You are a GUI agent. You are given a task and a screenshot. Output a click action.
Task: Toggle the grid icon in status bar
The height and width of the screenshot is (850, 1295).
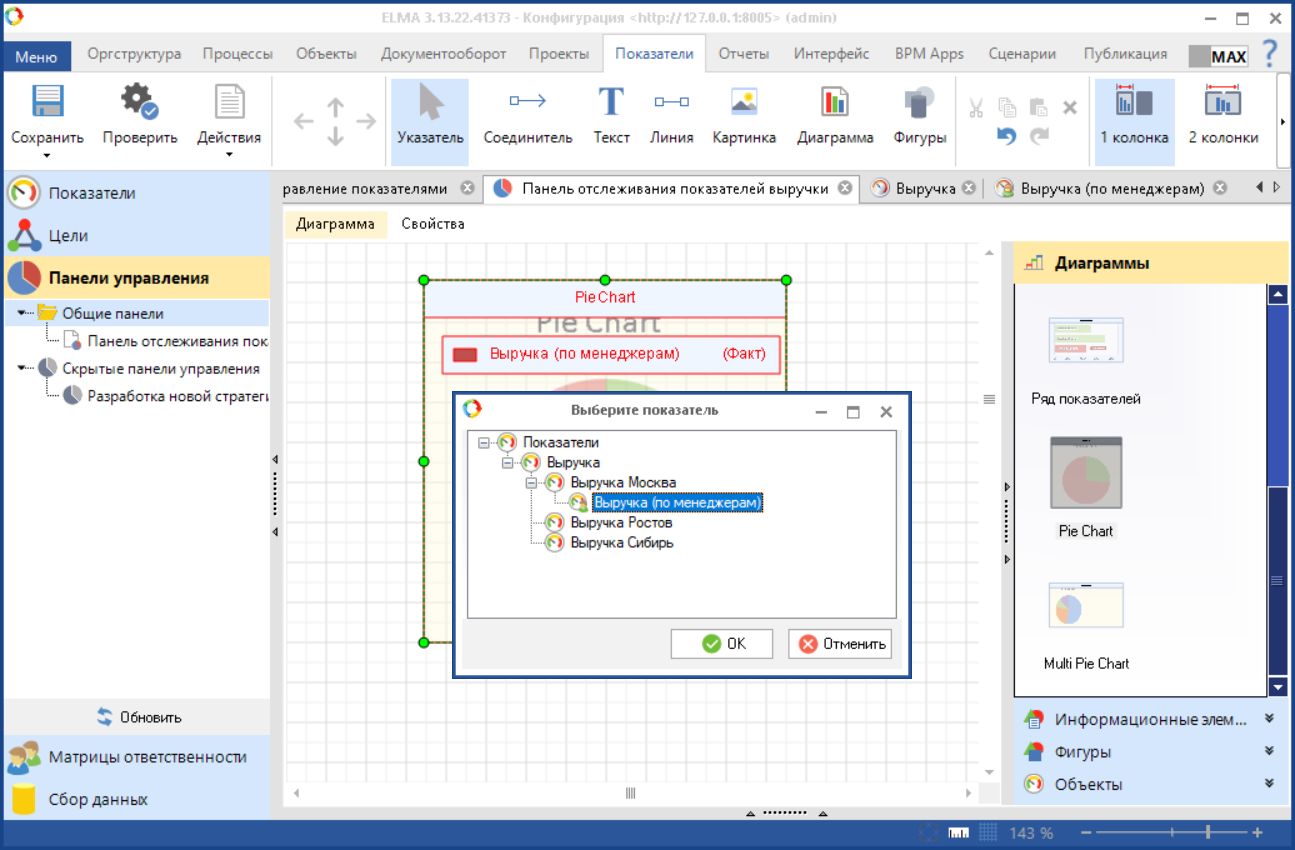point(987,832)
